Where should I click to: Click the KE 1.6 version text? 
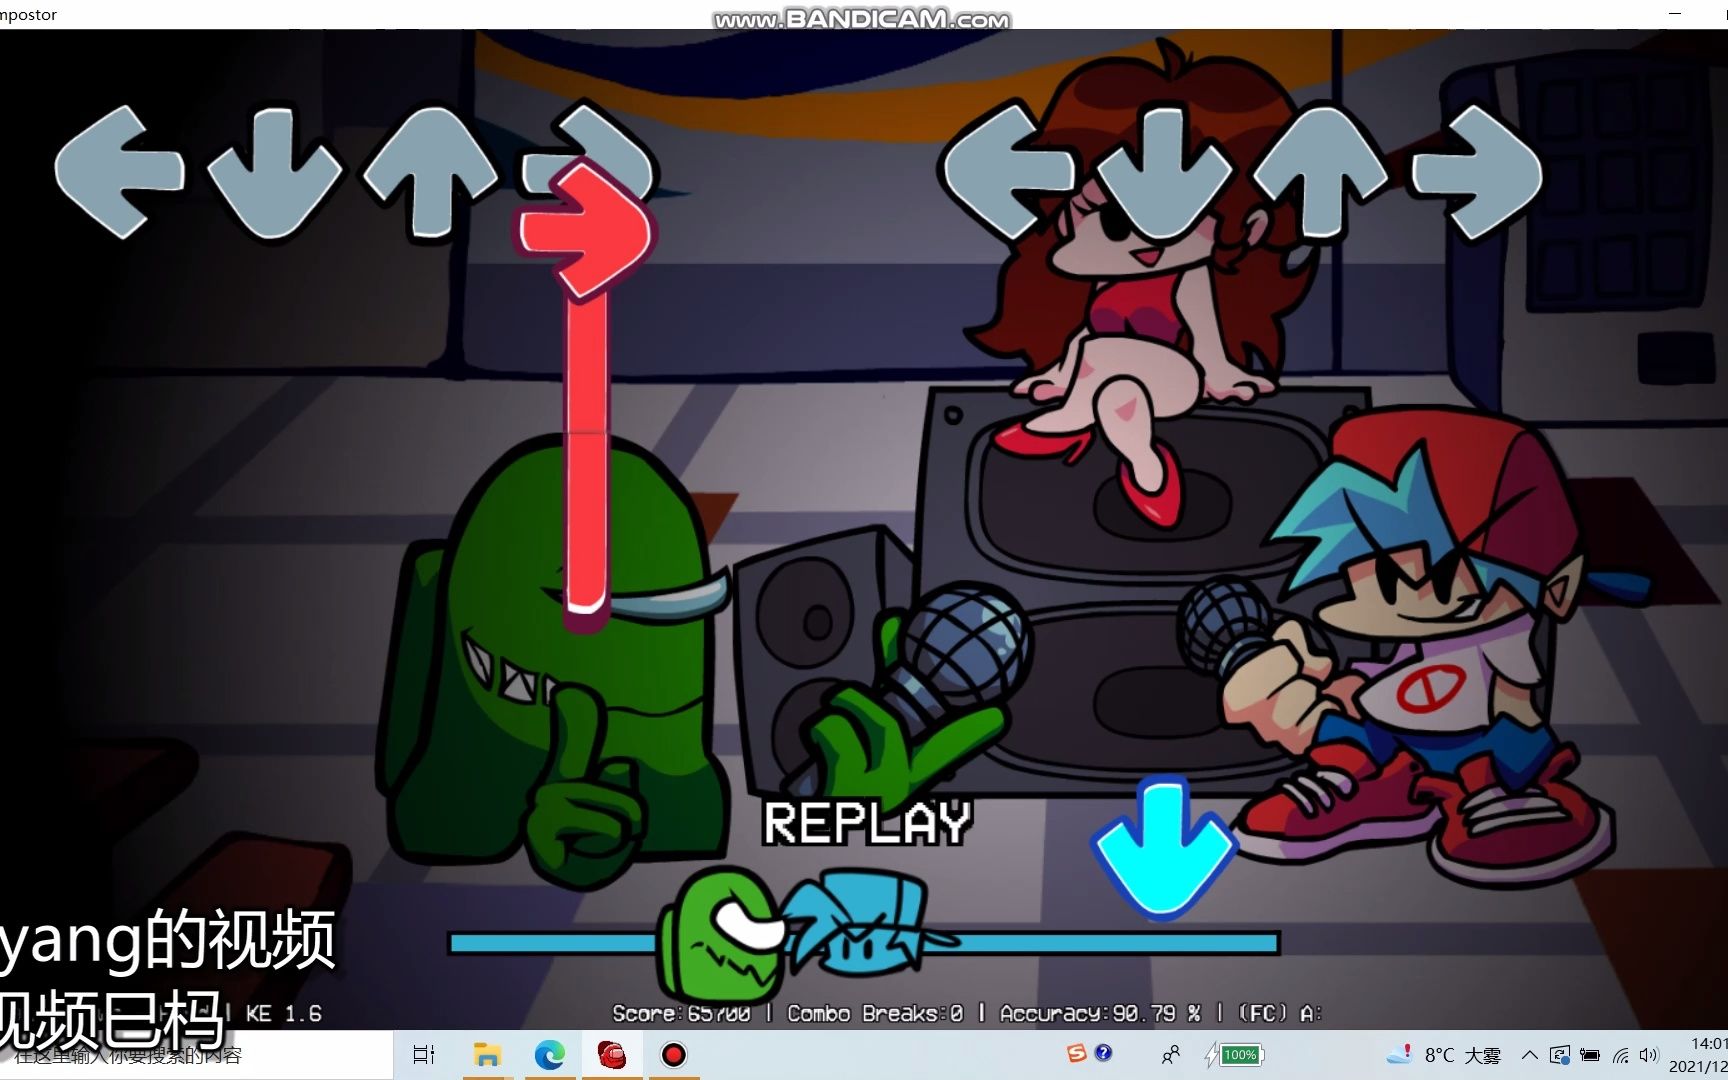(x=284, y=1013)
